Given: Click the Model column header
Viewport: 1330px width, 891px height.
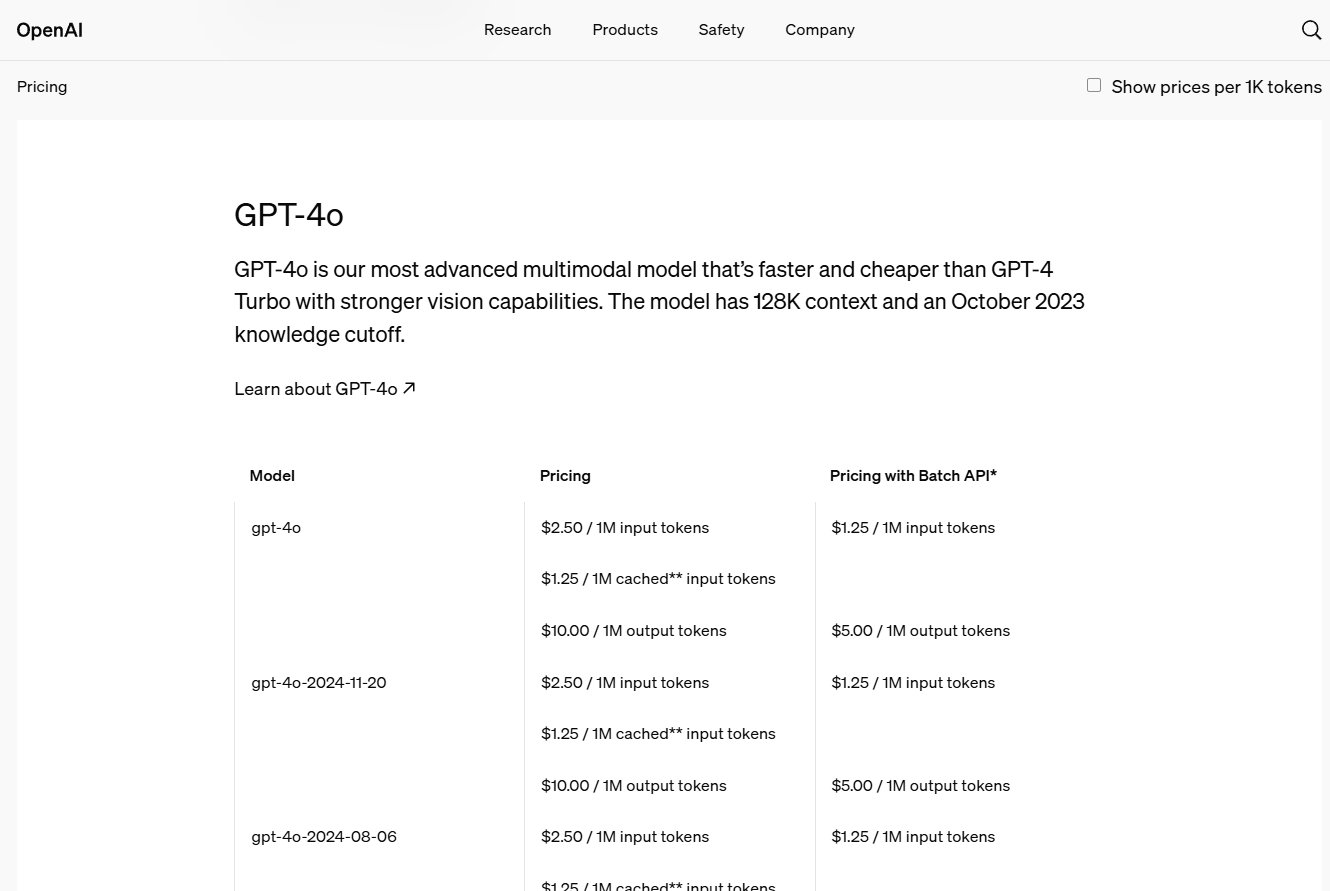Looking at the screenshot, I should [x=272, y=476].
